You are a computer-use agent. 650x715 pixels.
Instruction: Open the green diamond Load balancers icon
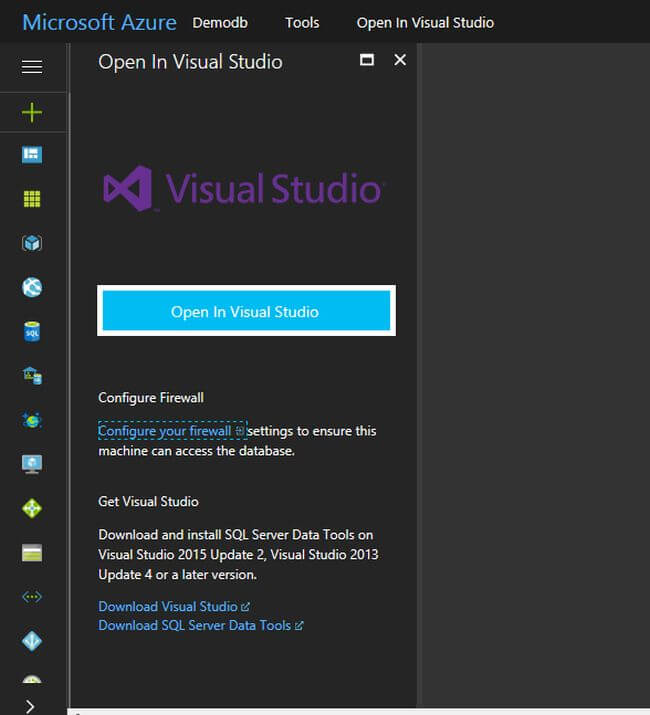[x=32, y=508]
